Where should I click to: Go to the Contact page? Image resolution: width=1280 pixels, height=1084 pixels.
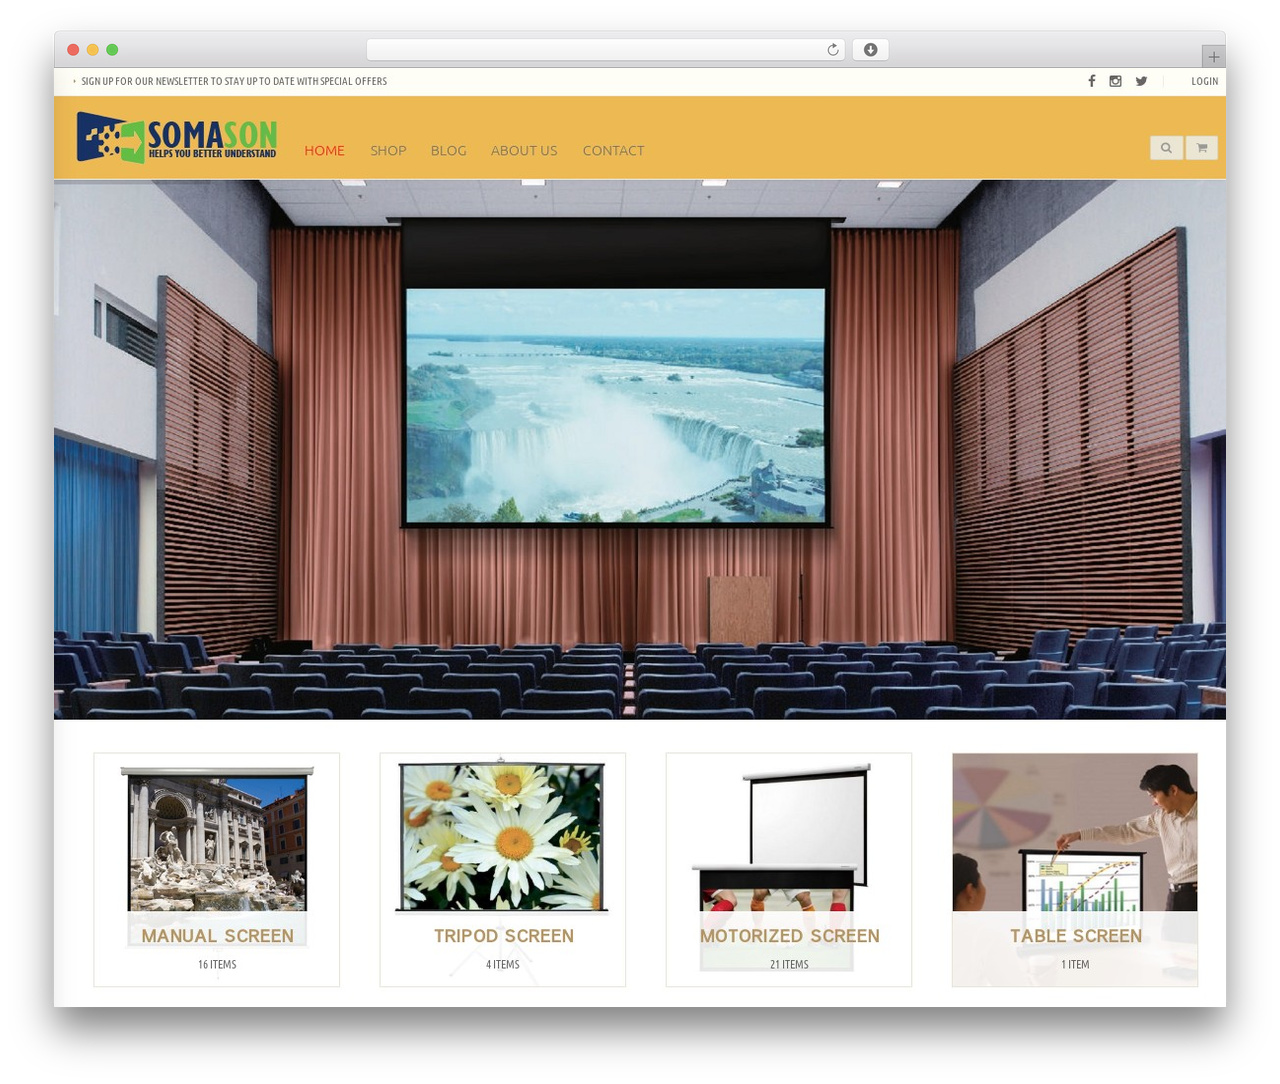coord(613,150)
